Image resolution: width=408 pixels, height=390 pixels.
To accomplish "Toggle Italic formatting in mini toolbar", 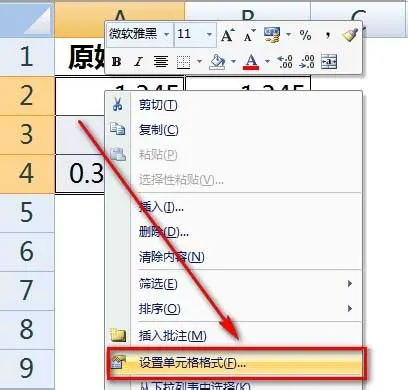I will point(138,62).
